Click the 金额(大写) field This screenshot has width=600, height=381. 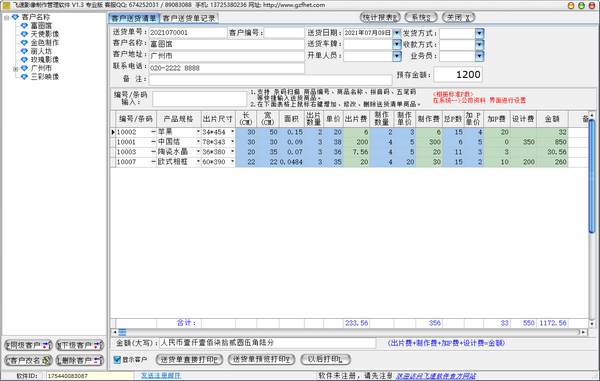pyautogui.click(x=267, y=343)
